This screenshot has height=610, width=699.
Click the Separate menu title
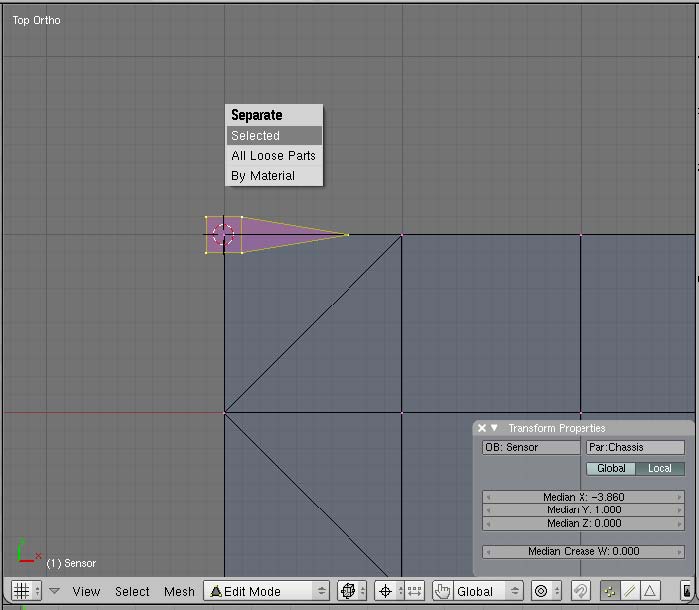coord(257,115)
